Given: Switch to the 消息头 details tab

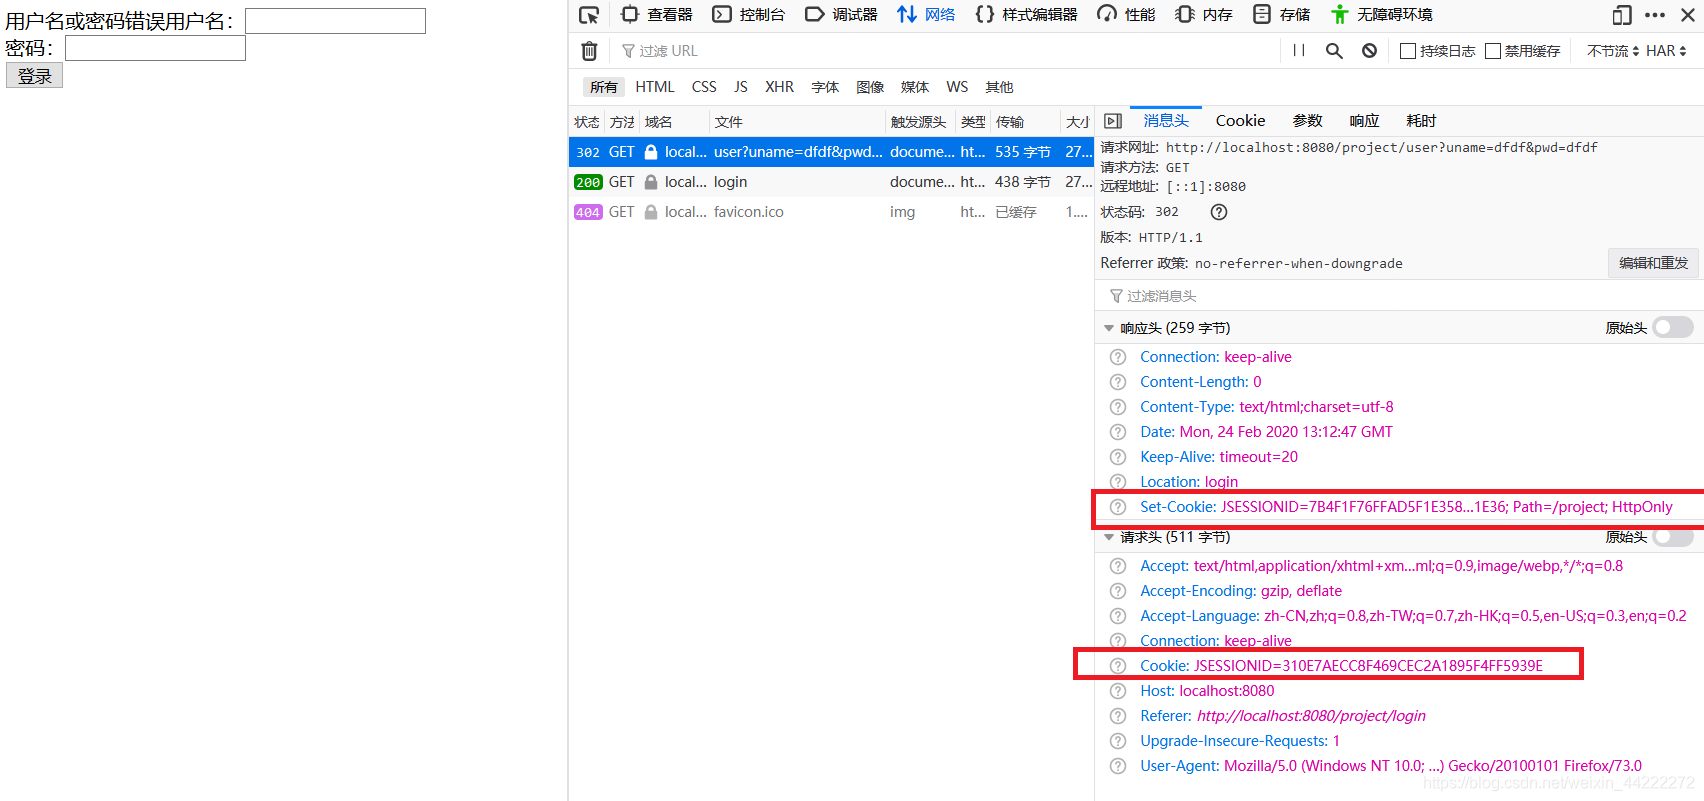Looking at the screenshot, I should pyautogui.click(x=1166, y=121).
